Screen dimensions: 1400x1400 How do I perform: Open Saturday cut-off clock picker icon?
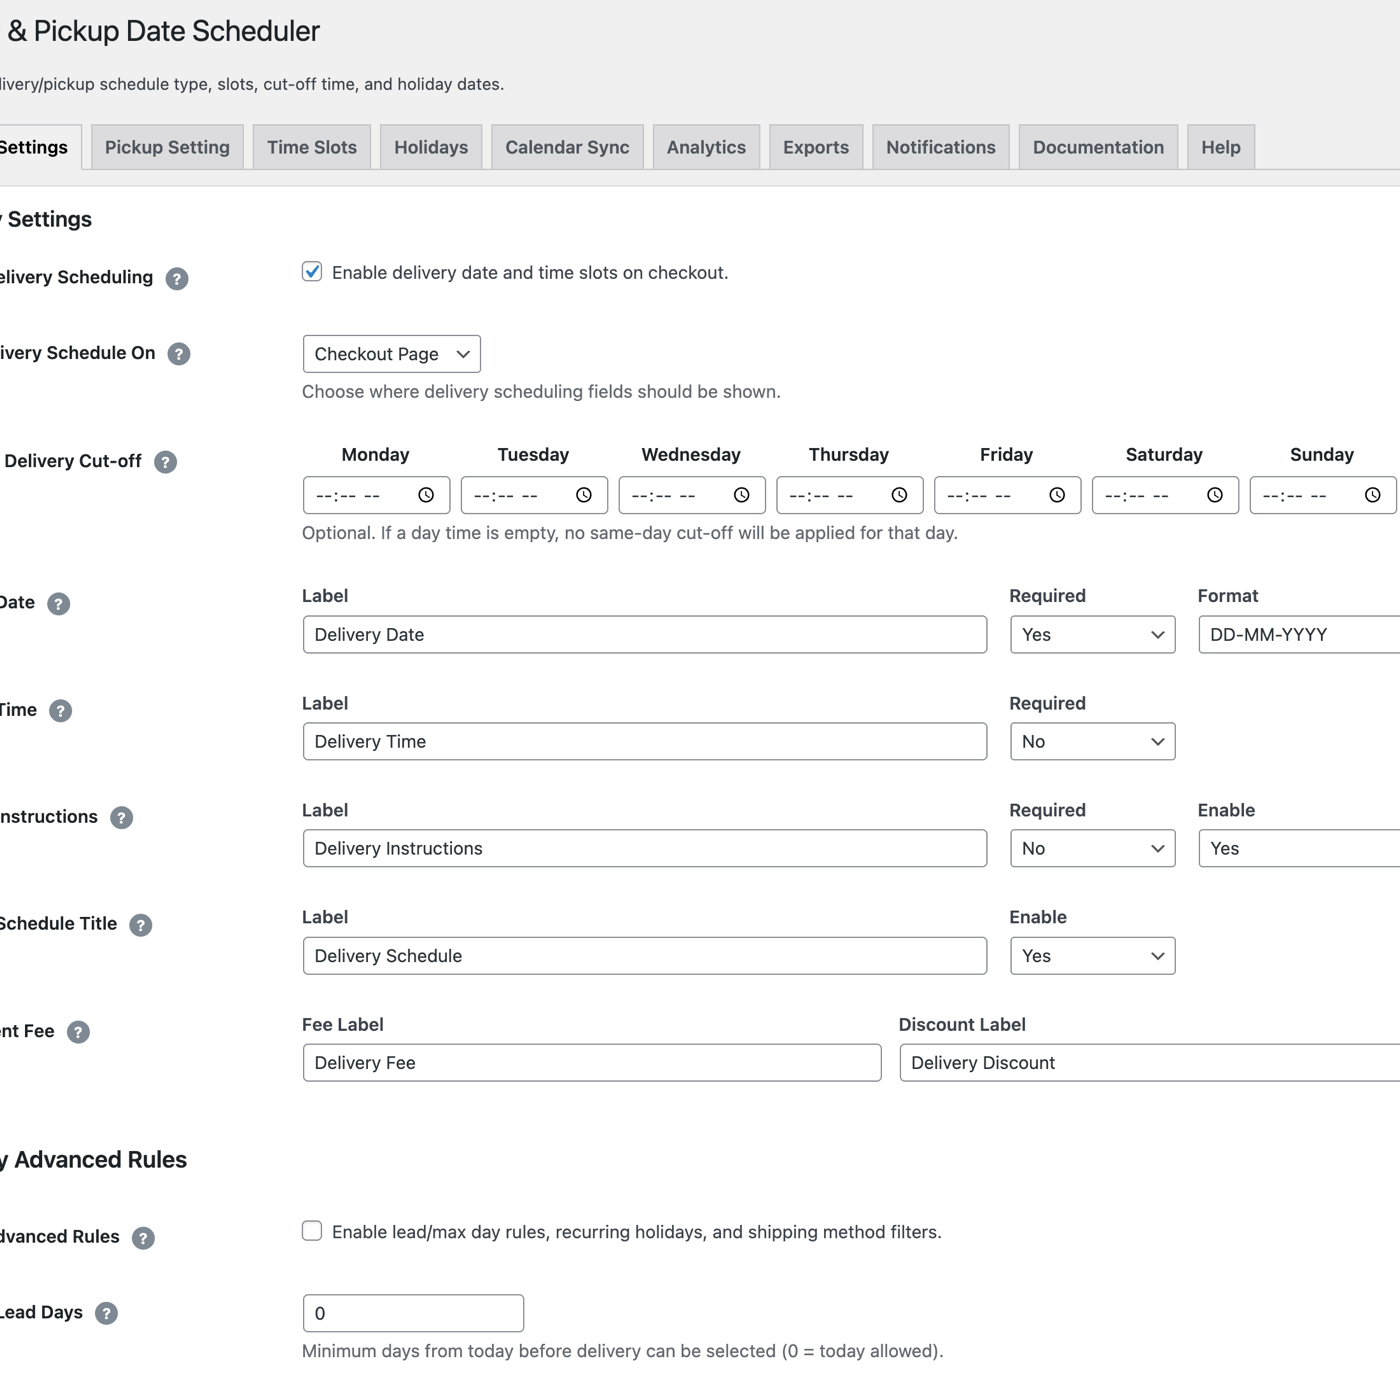tap(1215, 495)
